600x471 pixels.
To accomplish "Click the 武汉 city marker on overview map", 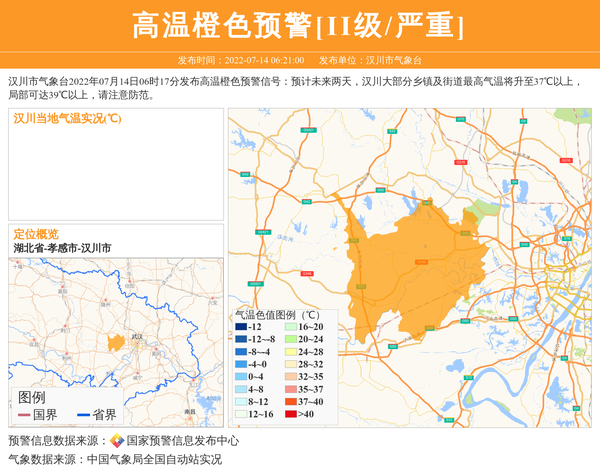I will tap(137, 340).
